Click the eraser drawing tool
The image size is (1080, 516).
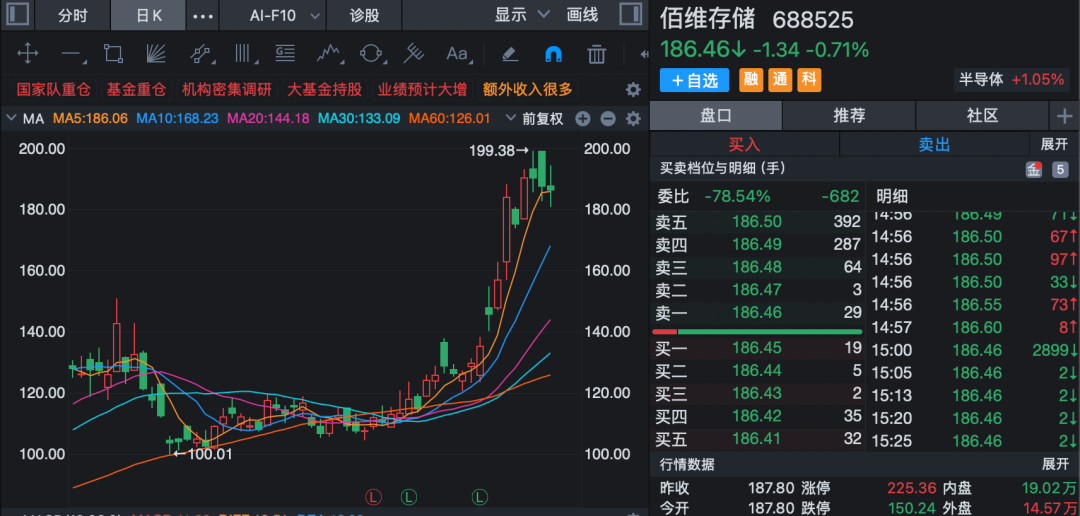click(x=509, y=54)
